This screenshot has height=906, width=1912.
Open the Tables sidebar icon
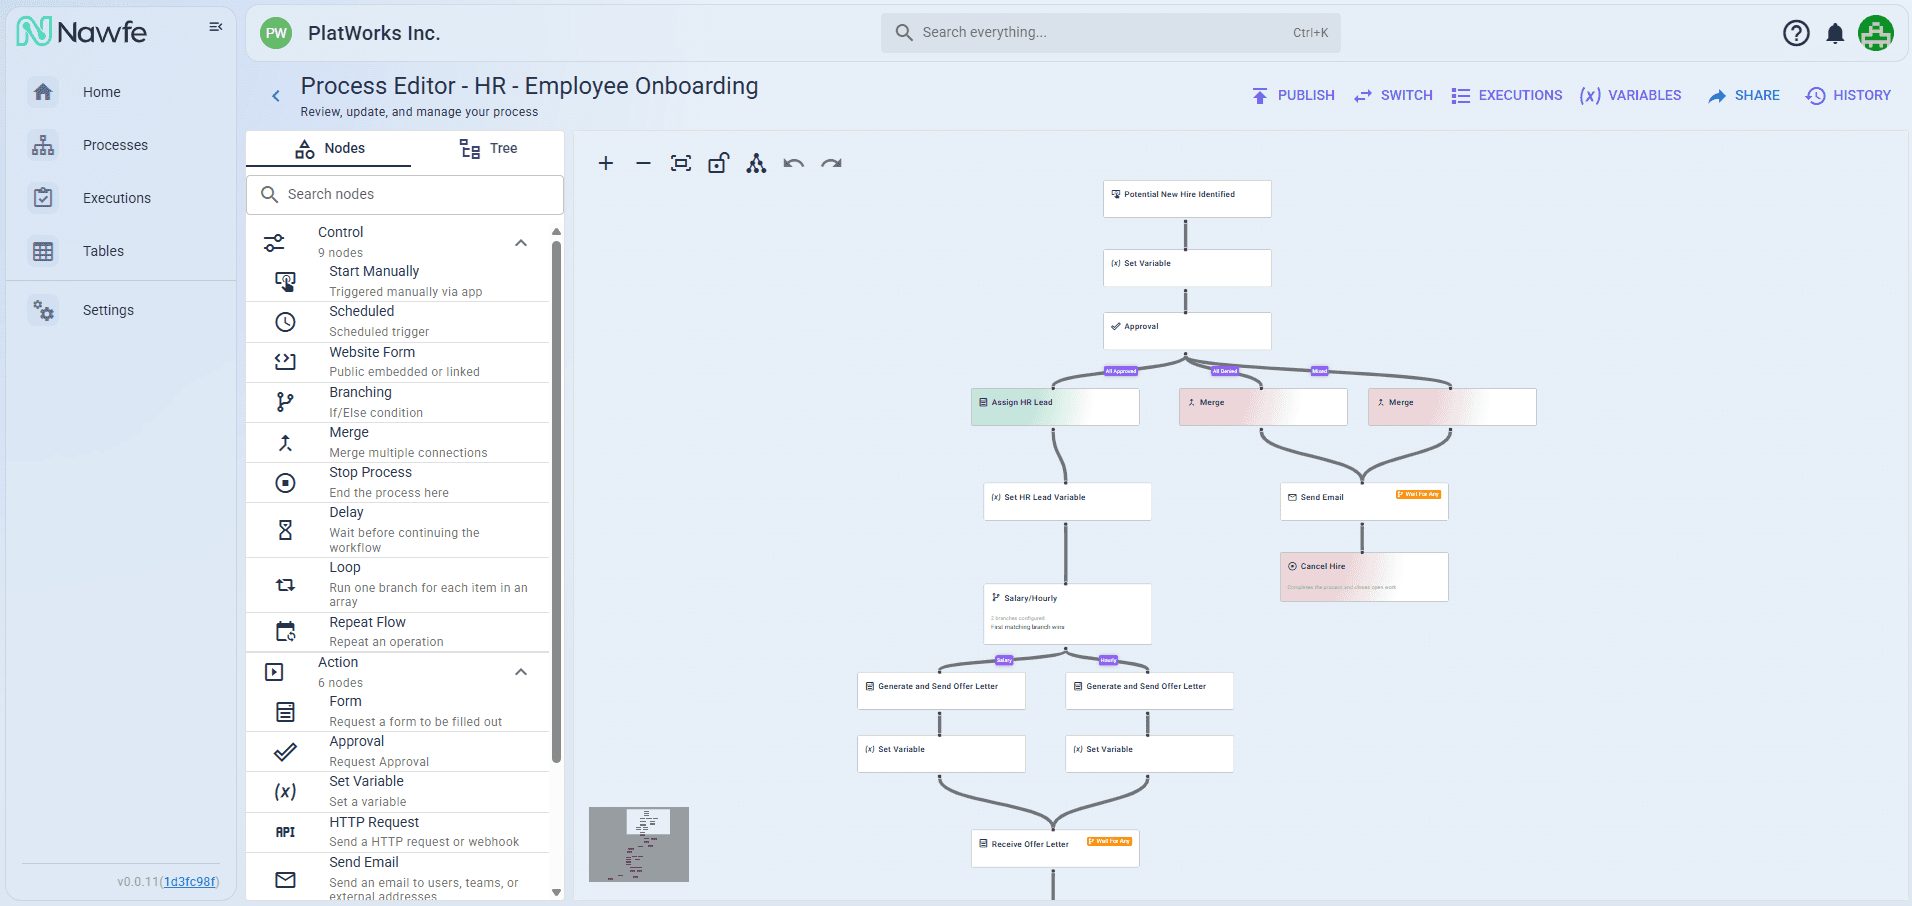[x=43, y=251]
